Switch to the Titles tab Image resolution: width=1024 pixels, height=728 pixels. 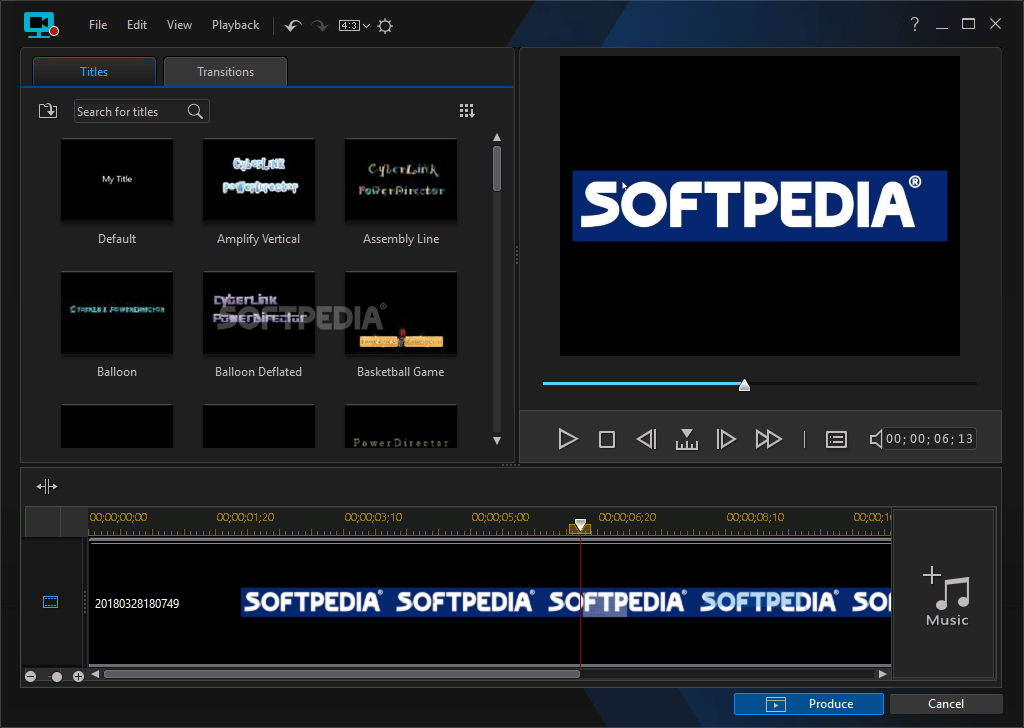(94, 72)
